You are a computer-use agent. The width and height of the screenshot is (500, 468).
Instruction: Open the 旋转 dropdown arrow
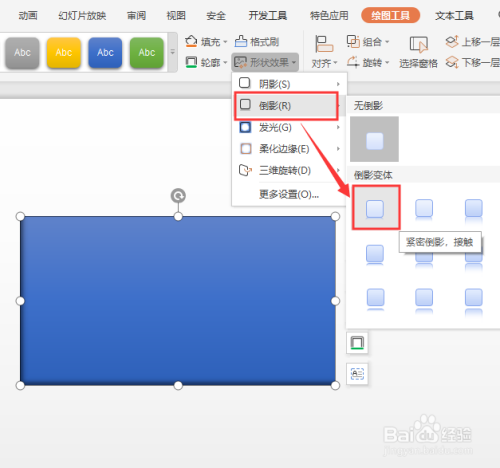387,62
